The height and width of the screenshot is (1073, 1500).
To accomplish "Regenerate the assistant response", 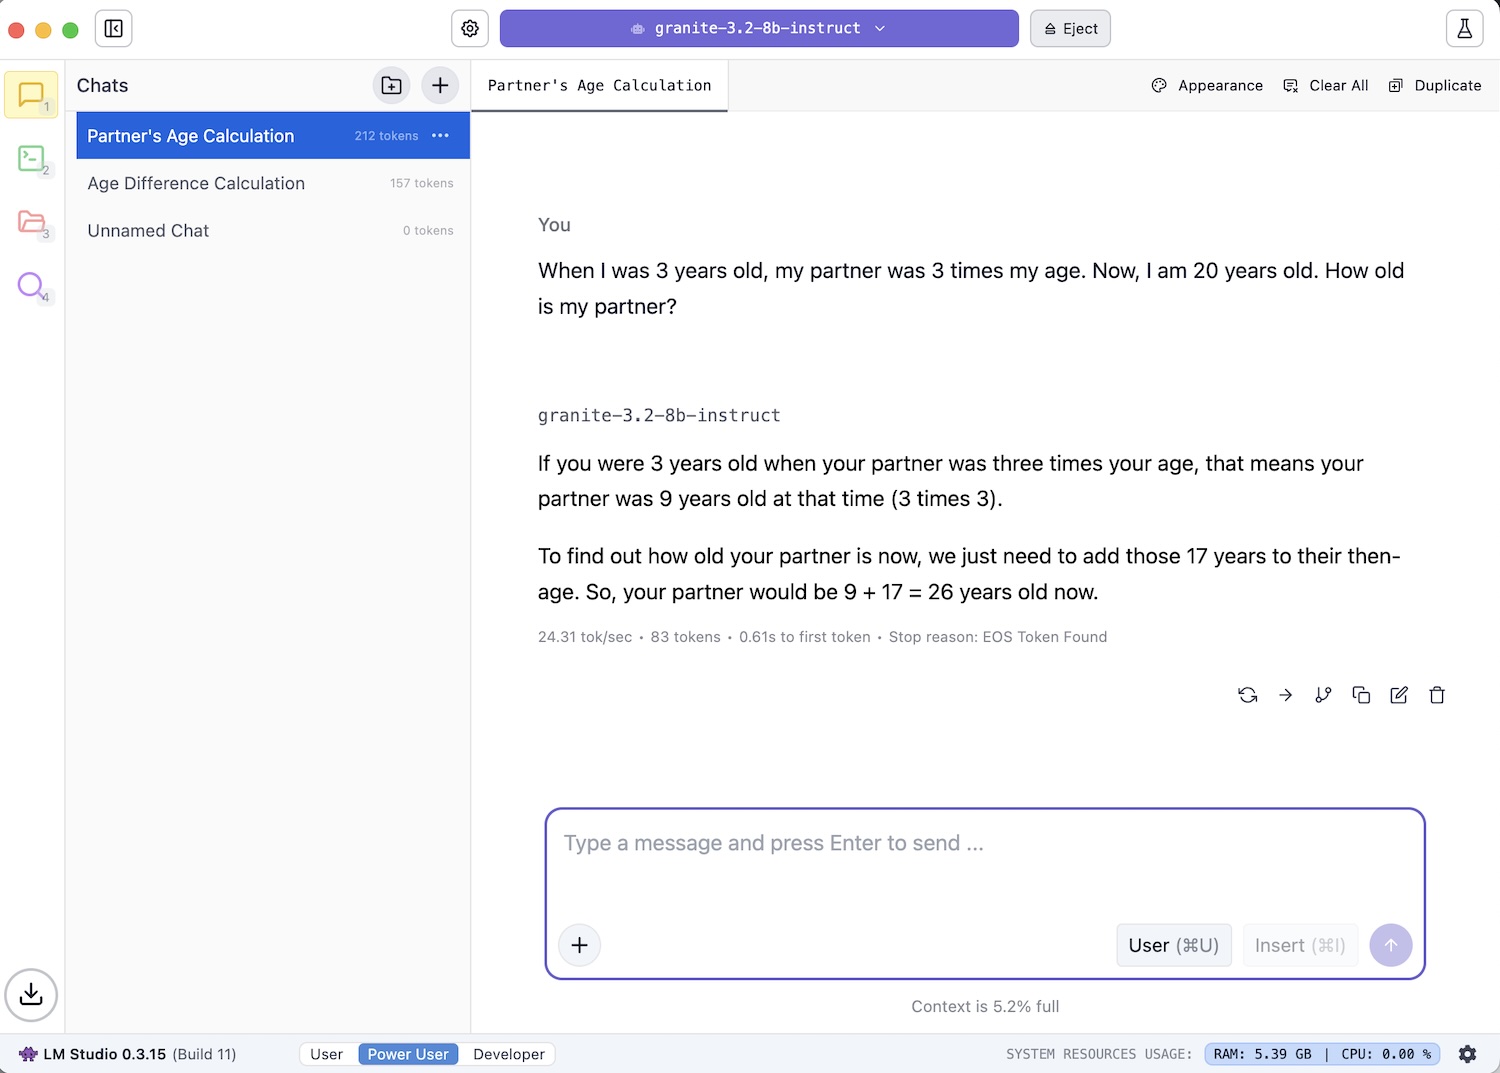I will click(1248, 695).
